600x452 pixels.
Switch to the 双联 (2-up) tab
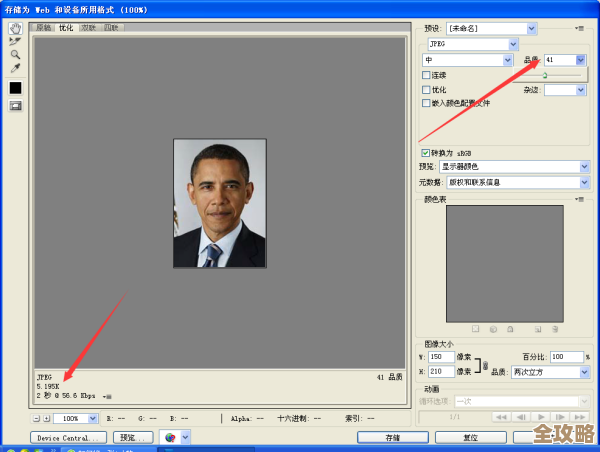[89, 29]
